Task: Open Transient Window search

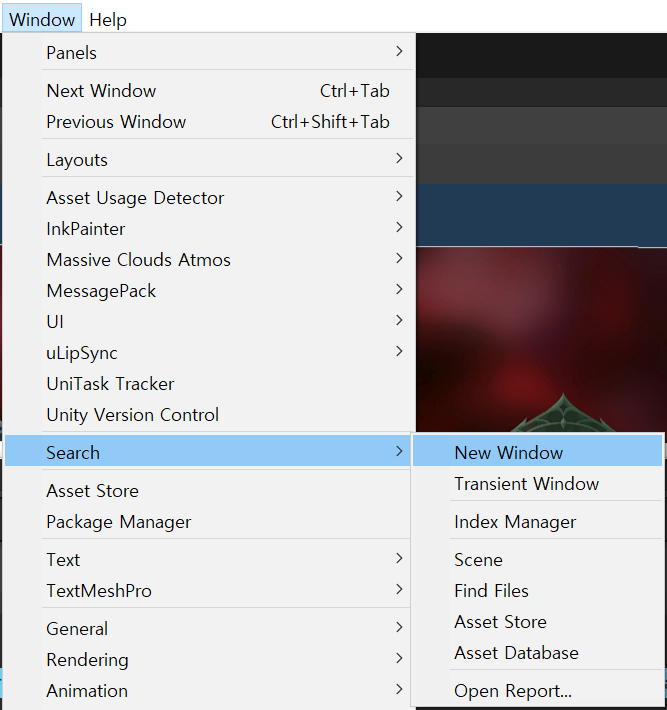Action: pyautogui.click(x=537, y=484)
